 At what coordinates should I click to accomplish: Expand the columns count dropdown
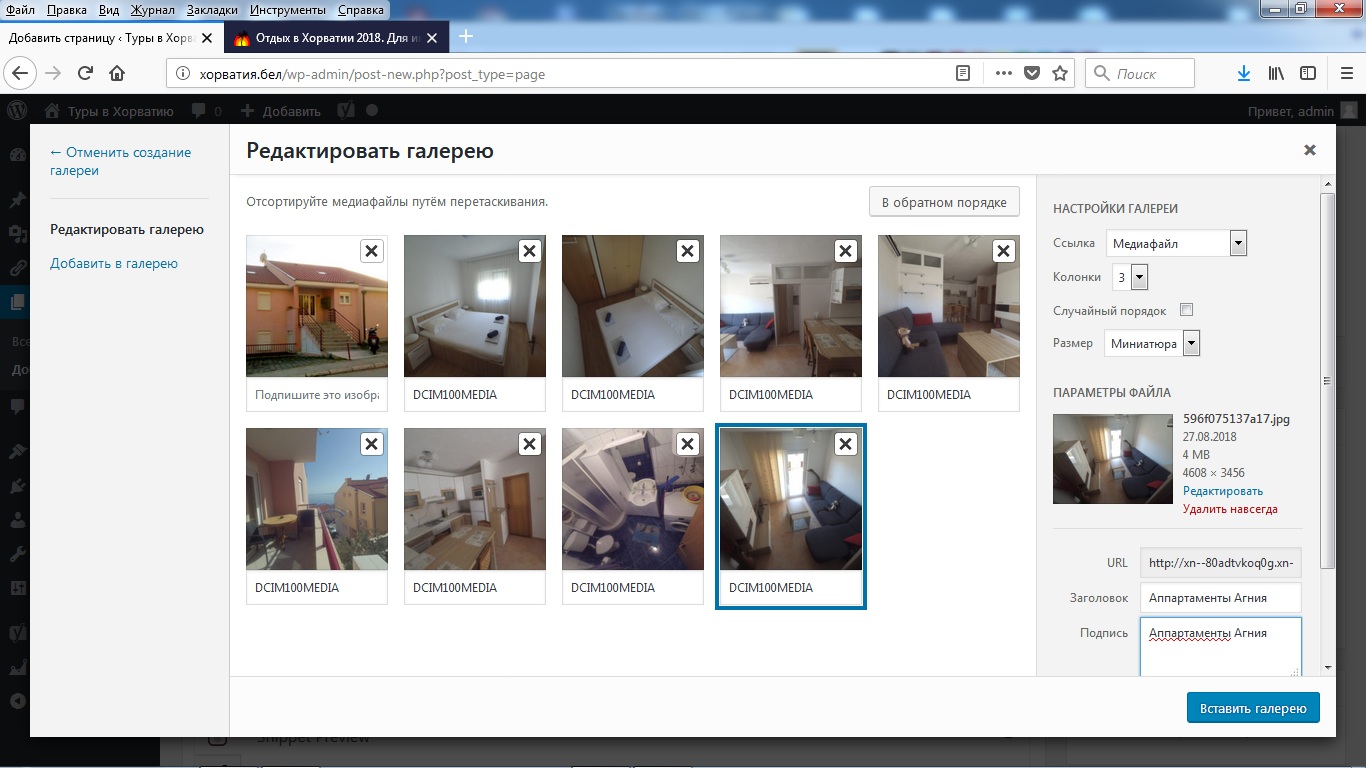point(1130,277)
